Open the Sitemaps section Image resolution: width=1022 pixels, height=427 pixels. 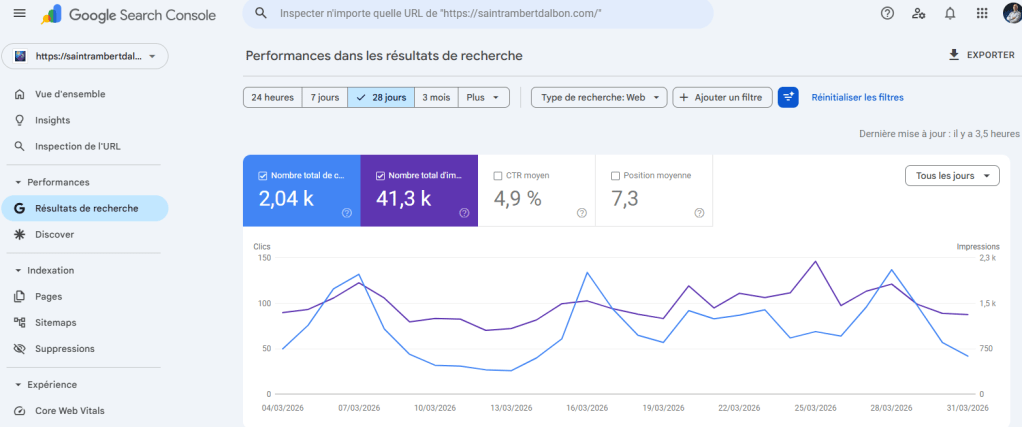[x=55, y=322]
